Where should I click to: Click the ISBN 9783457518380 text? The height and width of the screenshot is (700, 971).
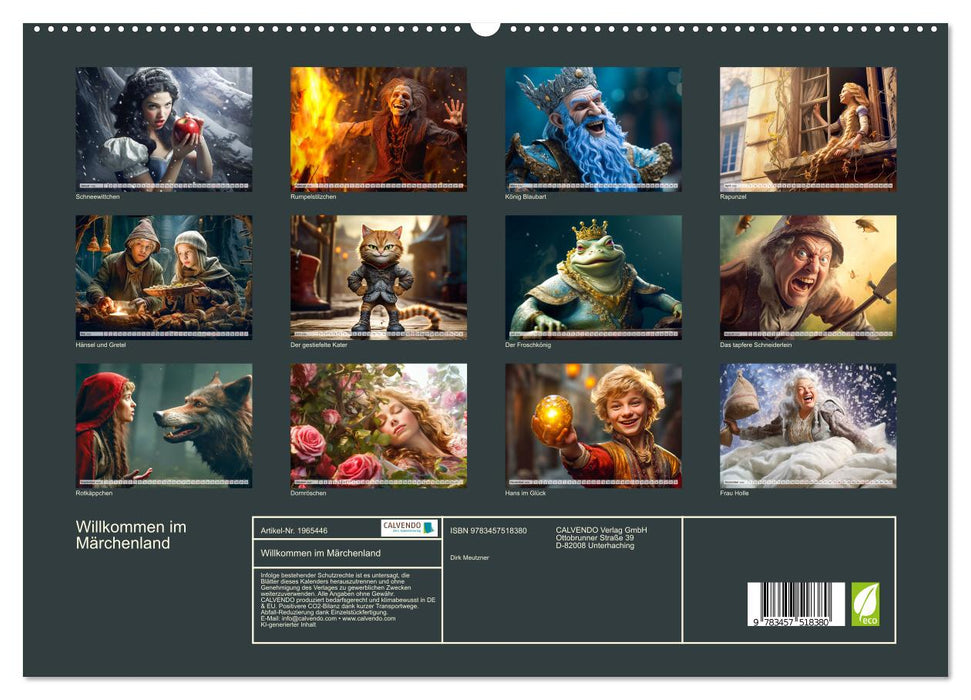488,530
